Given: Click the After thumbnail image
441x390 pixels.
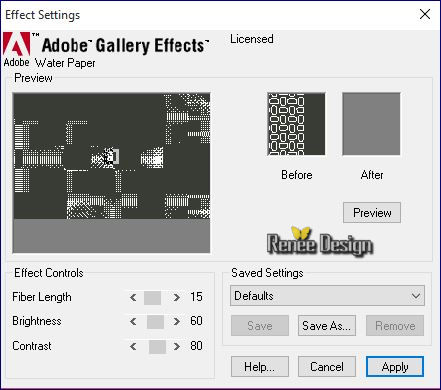Looking at the screenshot, I should pos(371,124).
